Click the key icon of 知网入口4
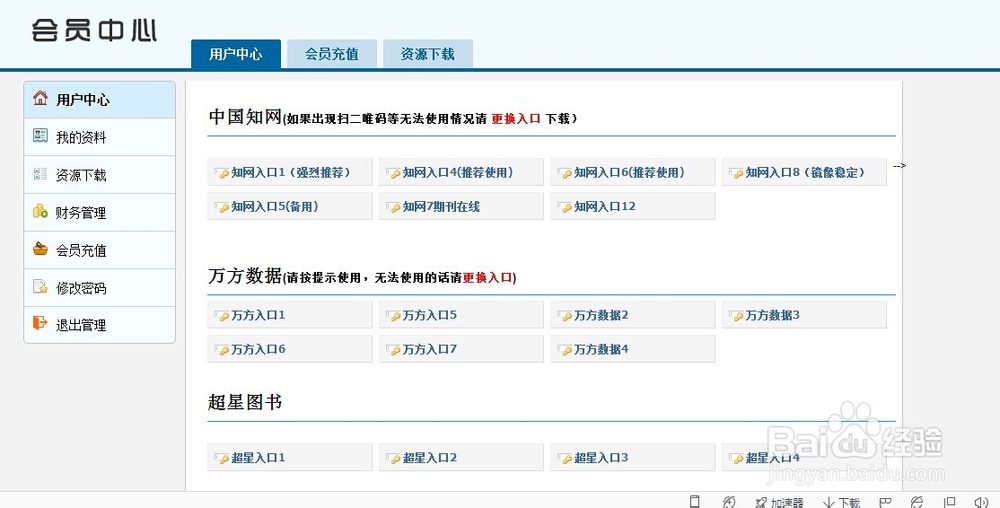The height and width of the screenshot is (508, 1000). pos(393,173)
